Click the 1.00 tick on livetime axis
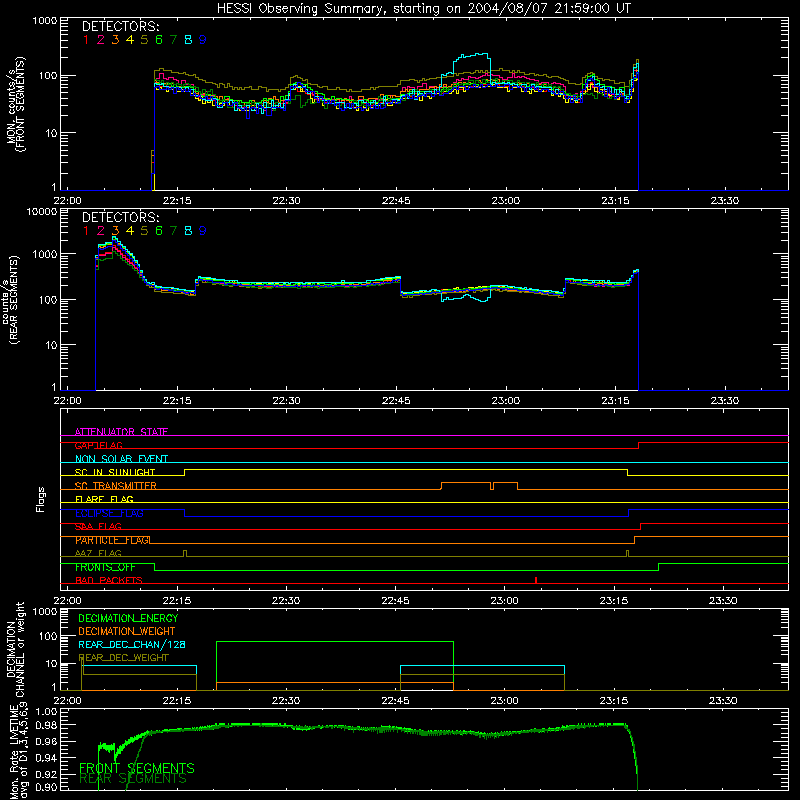800x800 pixels. coord(47,712)
